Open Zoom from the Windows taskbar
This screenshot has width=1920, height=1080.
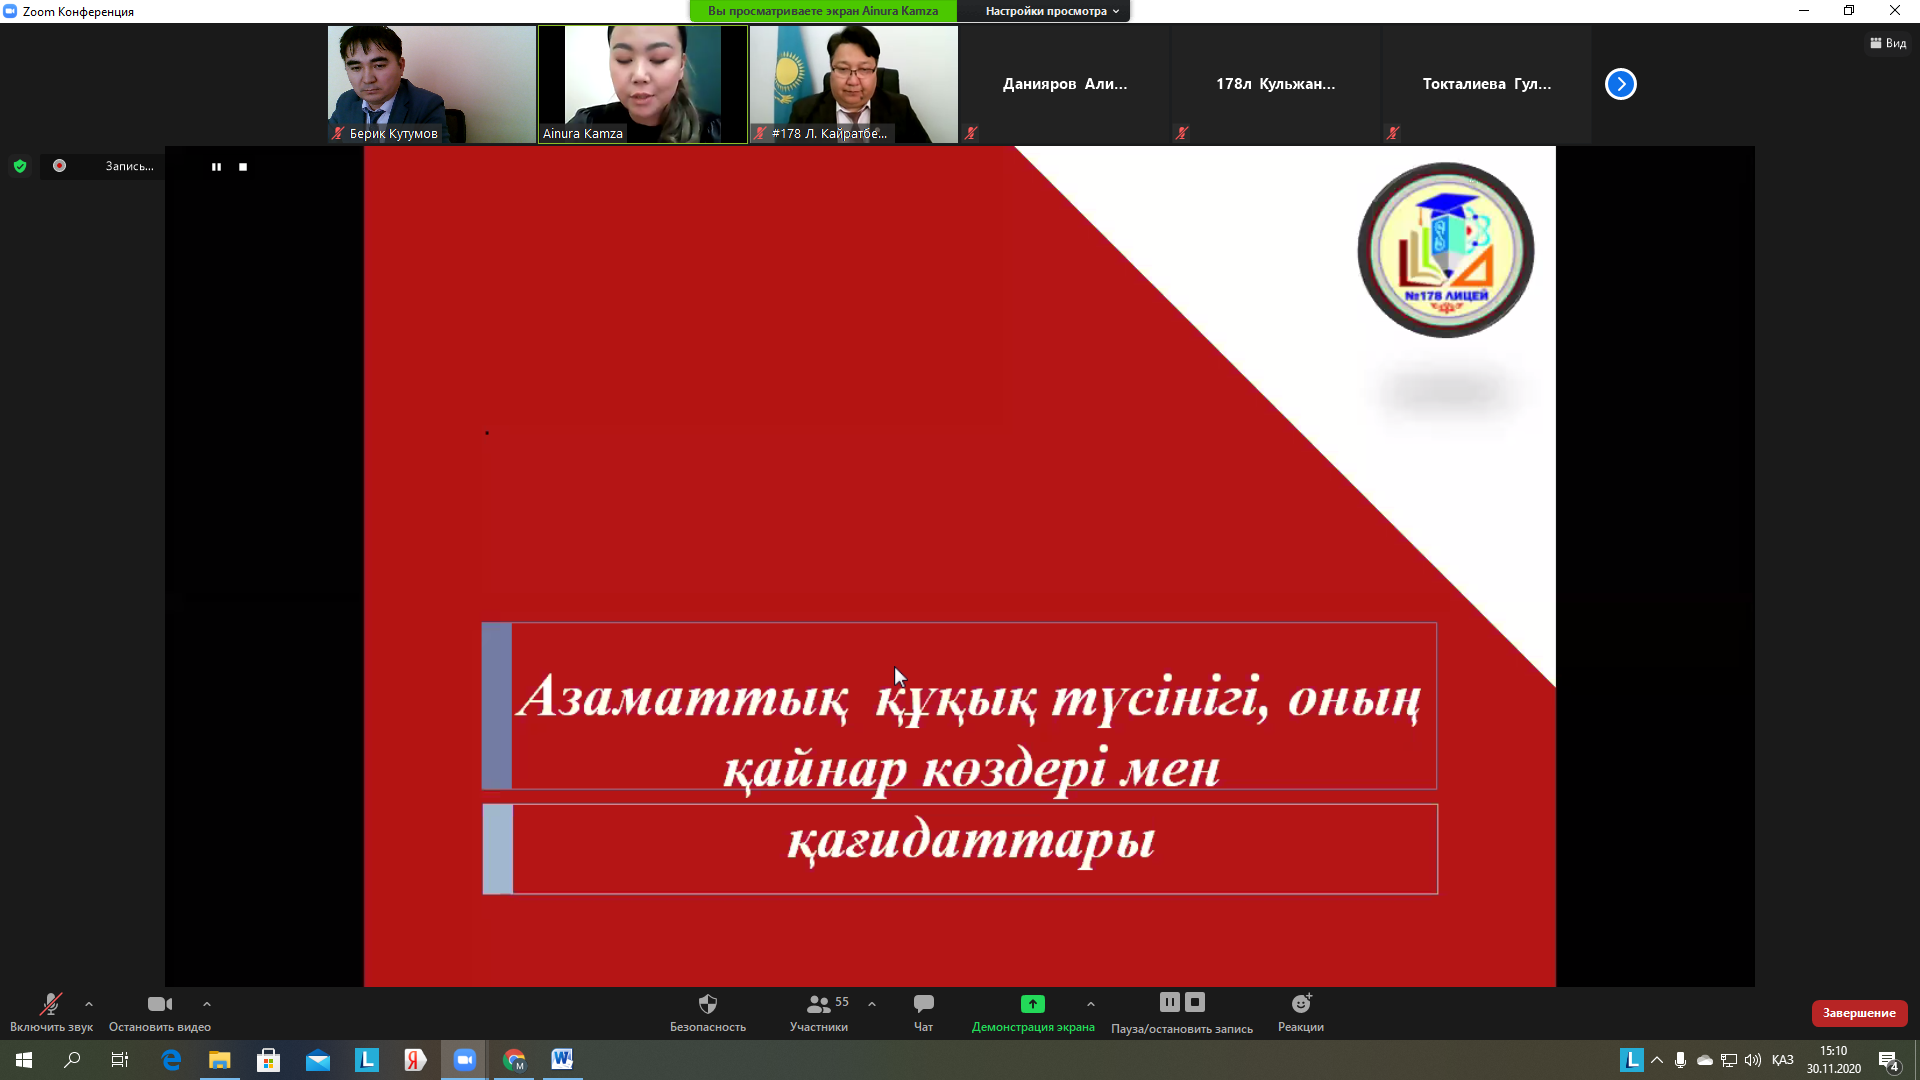coord(464,1060)
